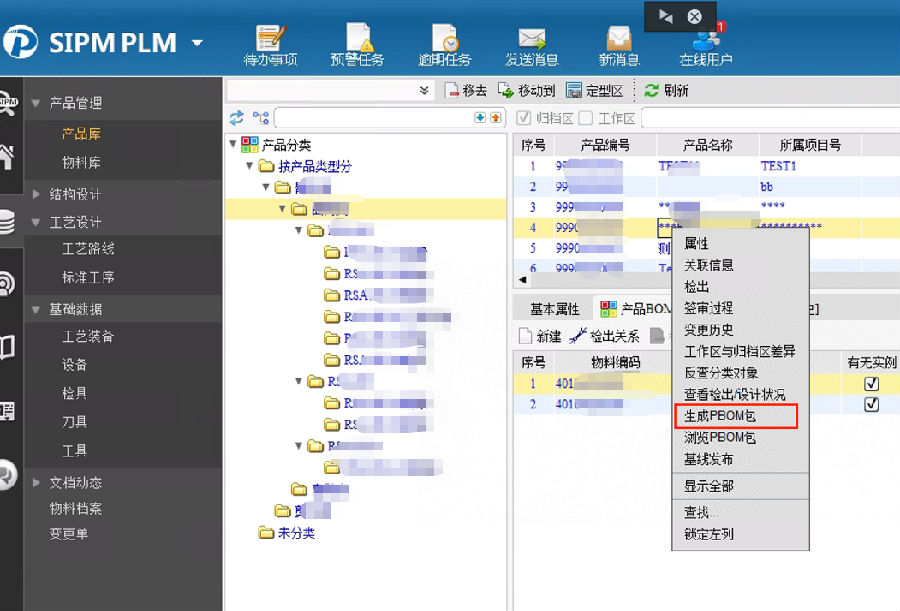Select the 未分类 folder in tree
The image size is (900, 611).
point(287,533)
